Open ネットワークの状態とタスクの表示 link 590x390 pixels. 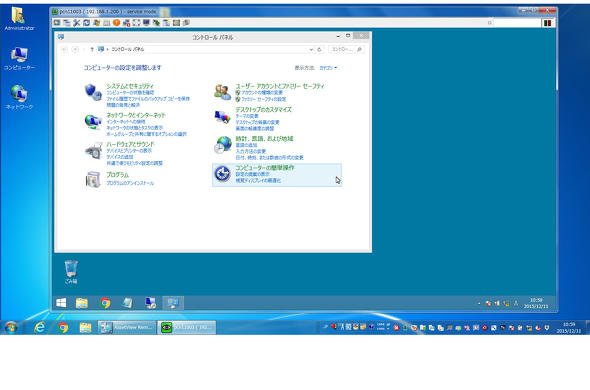click(135, 128)
